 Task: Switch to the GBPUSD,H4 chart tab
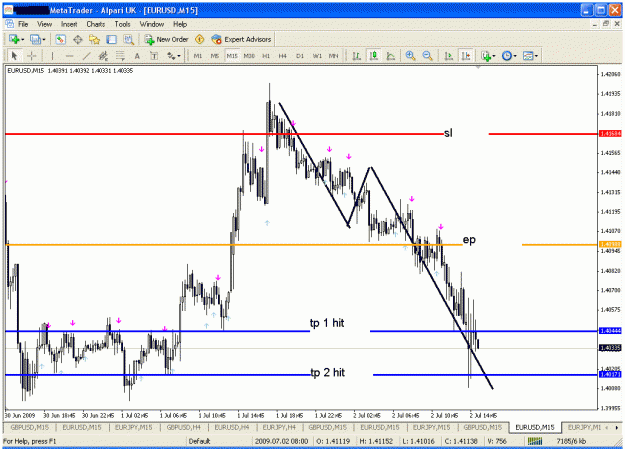pos(184,427)
